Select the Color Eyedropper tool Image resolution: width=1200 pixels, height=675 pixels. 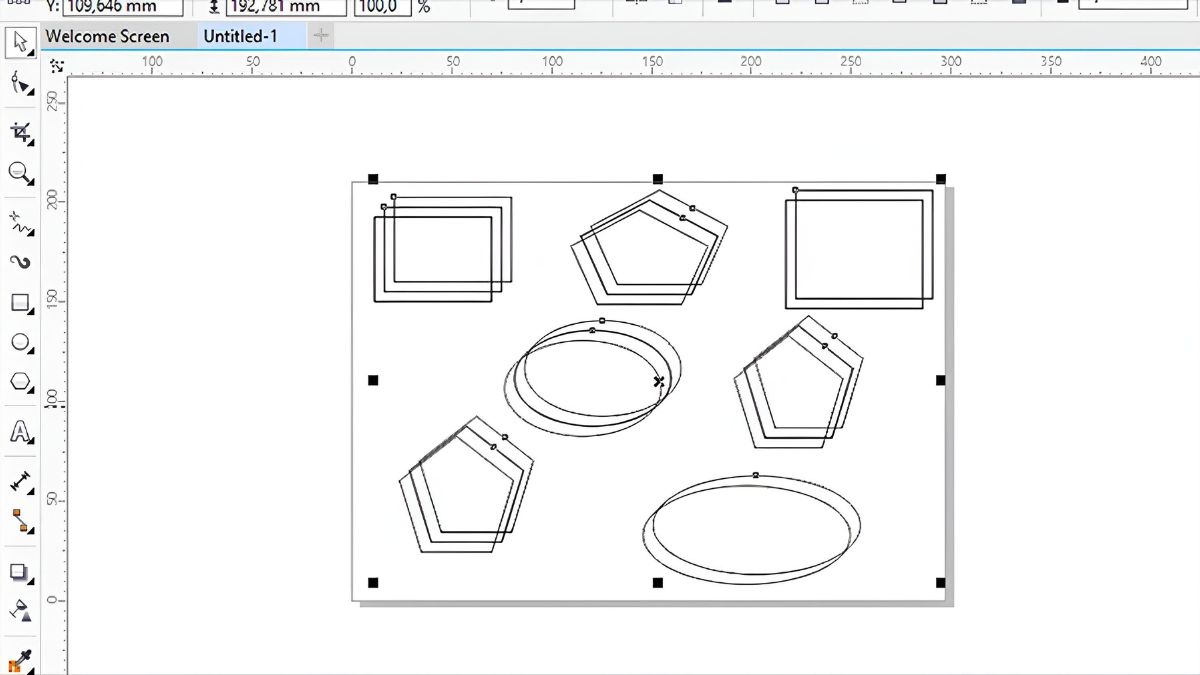pos(20,660)
